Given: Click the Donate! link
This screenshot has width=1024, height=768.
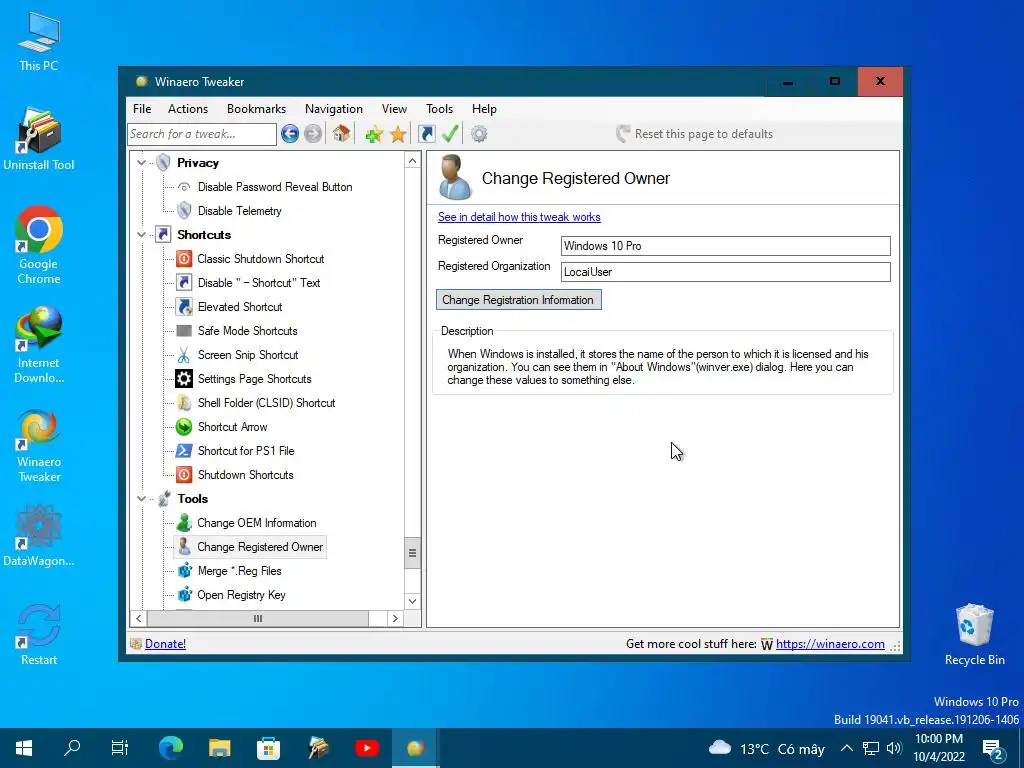Looking at the screenshot, I should click(165, 644).
